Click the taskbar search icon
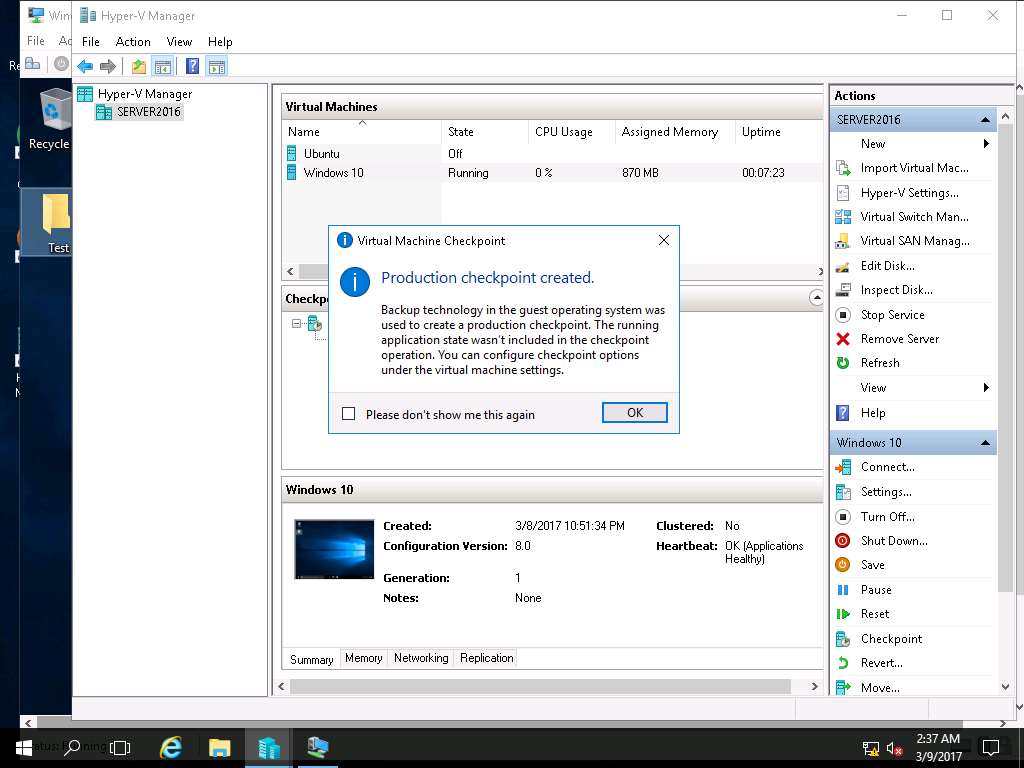 71,747
